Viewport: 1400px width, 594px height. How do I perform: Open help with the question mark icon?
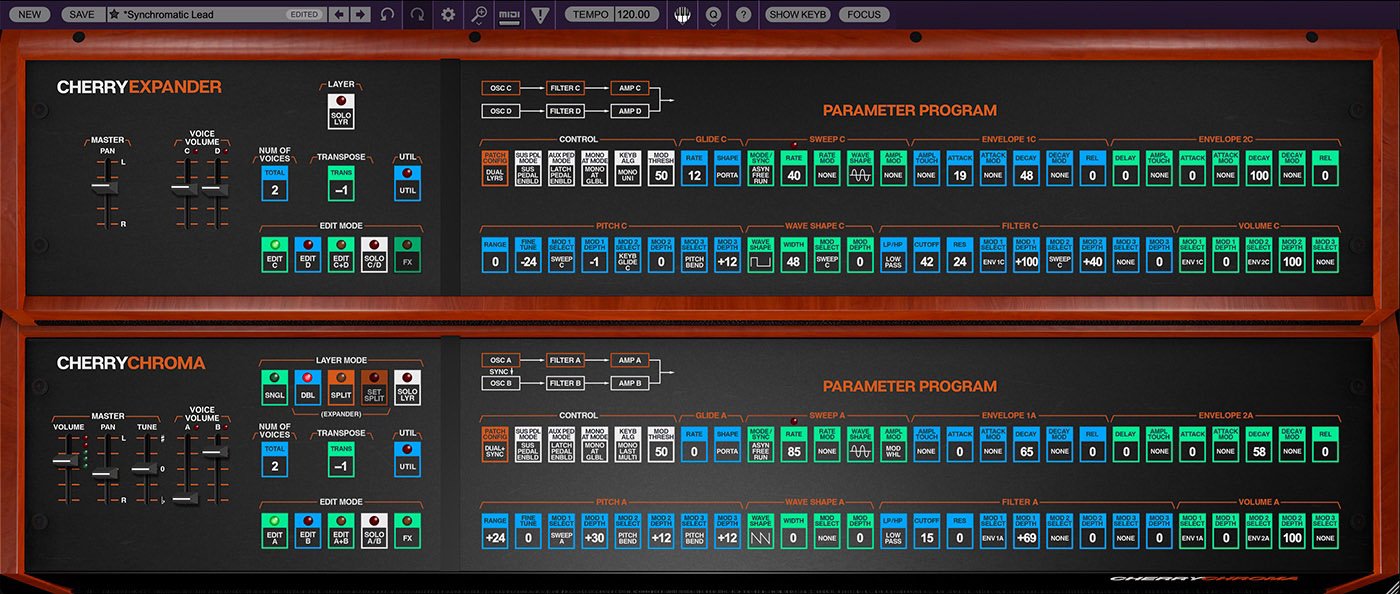point(743,15)
